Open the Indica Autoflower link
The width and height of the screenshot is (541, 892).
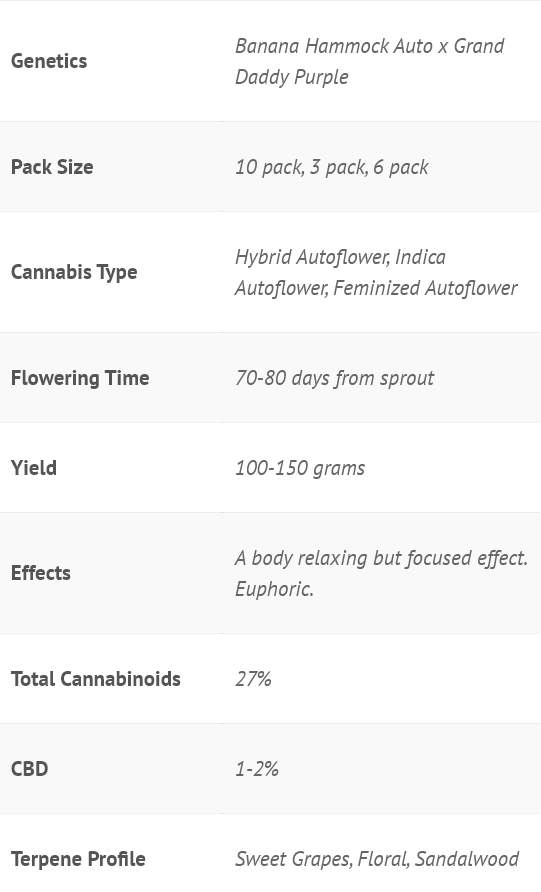coord(420,257)
